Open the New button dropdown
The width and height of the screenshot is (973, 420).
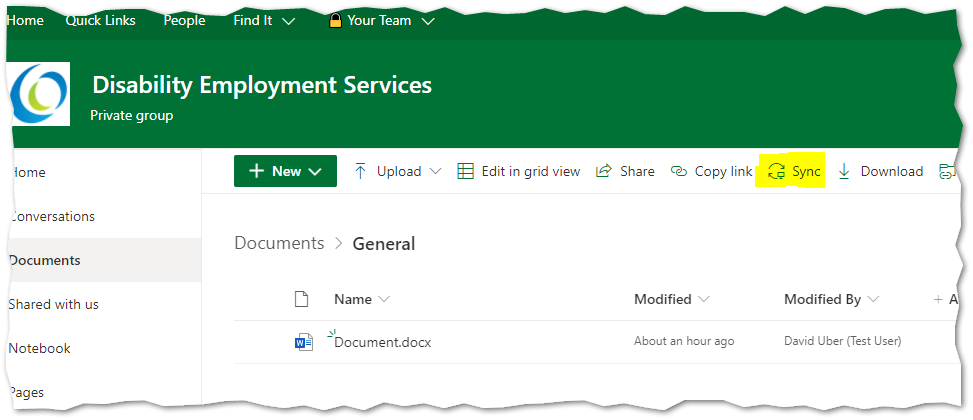tap(285, 171)
